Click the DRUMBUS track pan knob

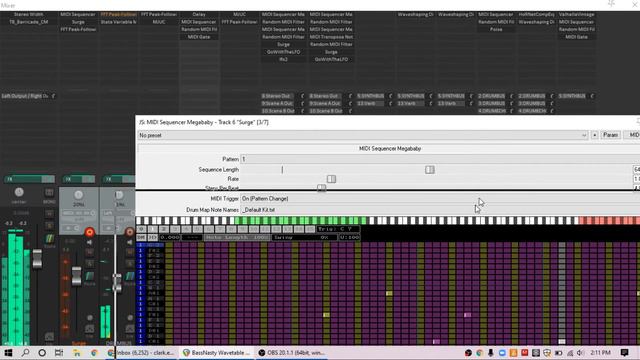pos(119,195)
